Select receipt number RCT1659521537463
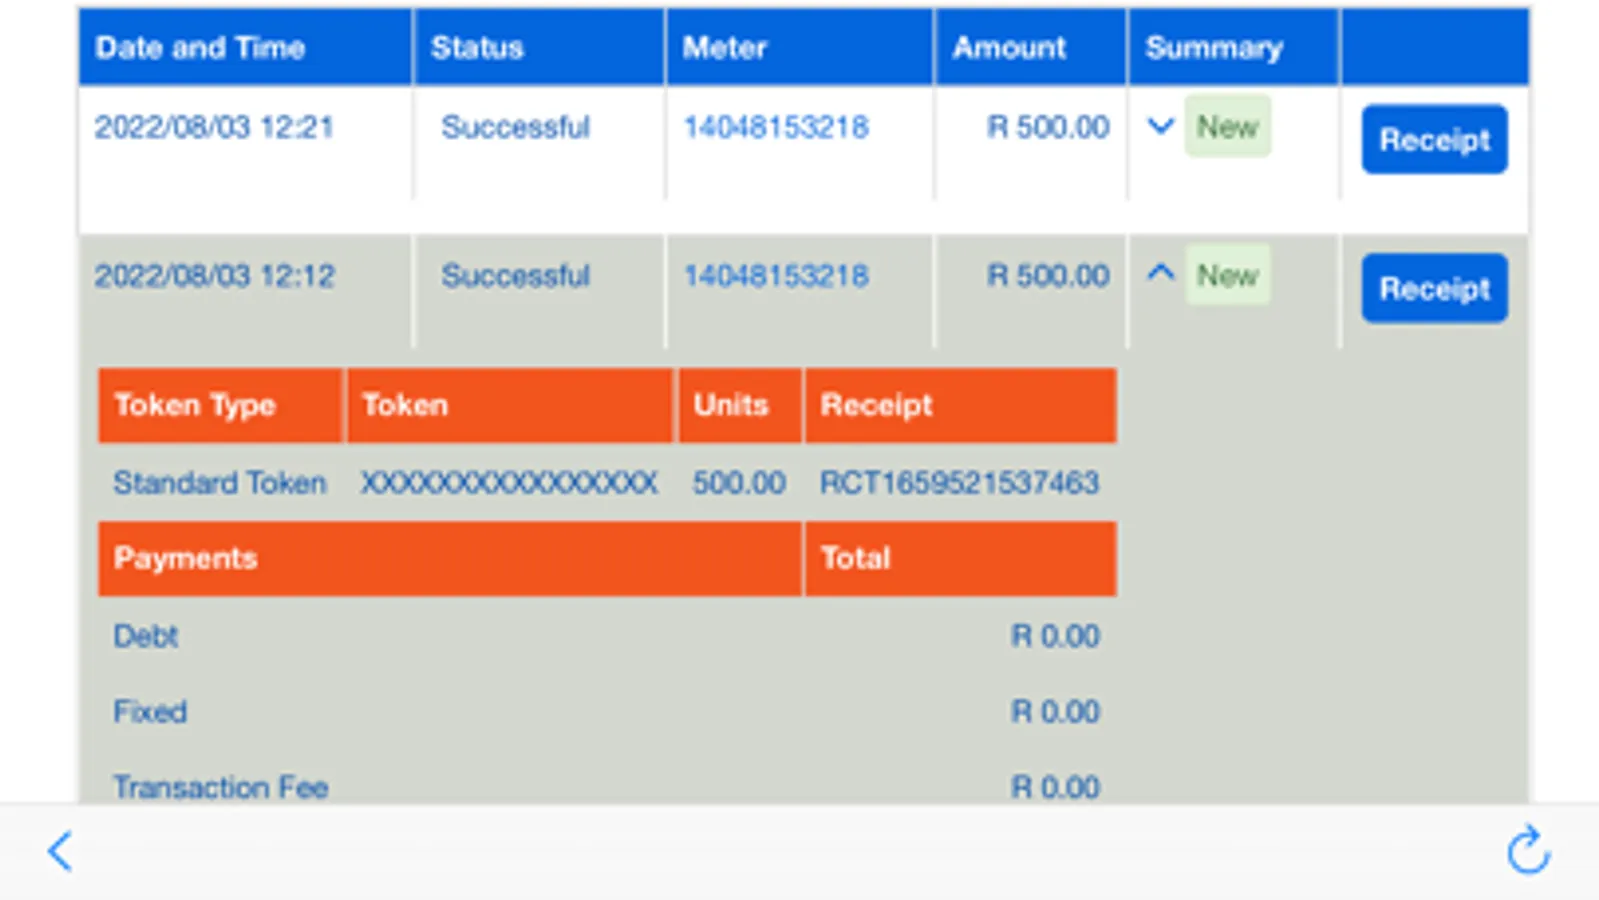The height and width of the screenshot is (900, 1599). pos(959,483)
